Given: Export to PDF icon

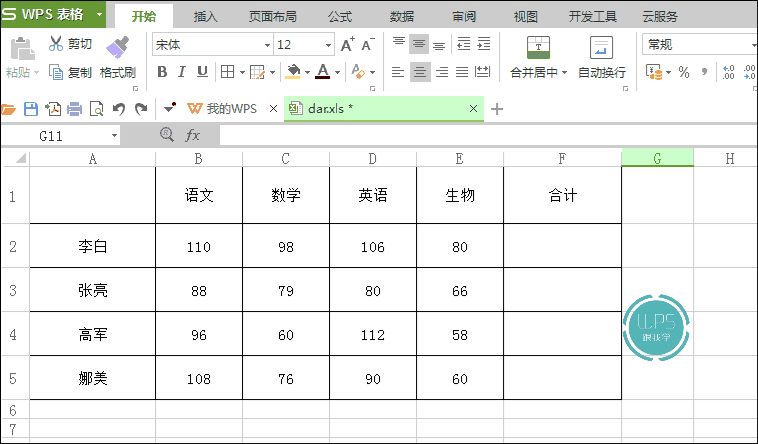Looking at the screenshot, I should coord(53,109).
